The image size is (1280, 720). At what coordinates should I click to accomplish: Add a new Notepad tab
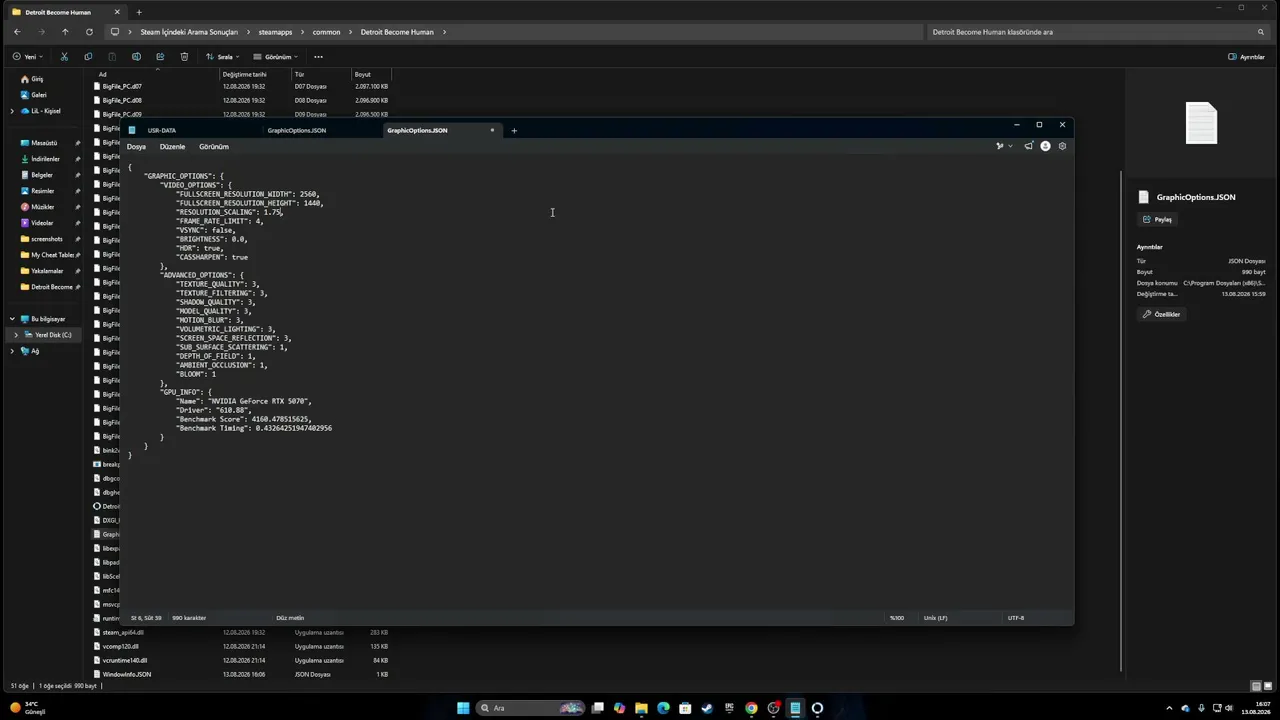pyautogui.click(x=514, y=130)
